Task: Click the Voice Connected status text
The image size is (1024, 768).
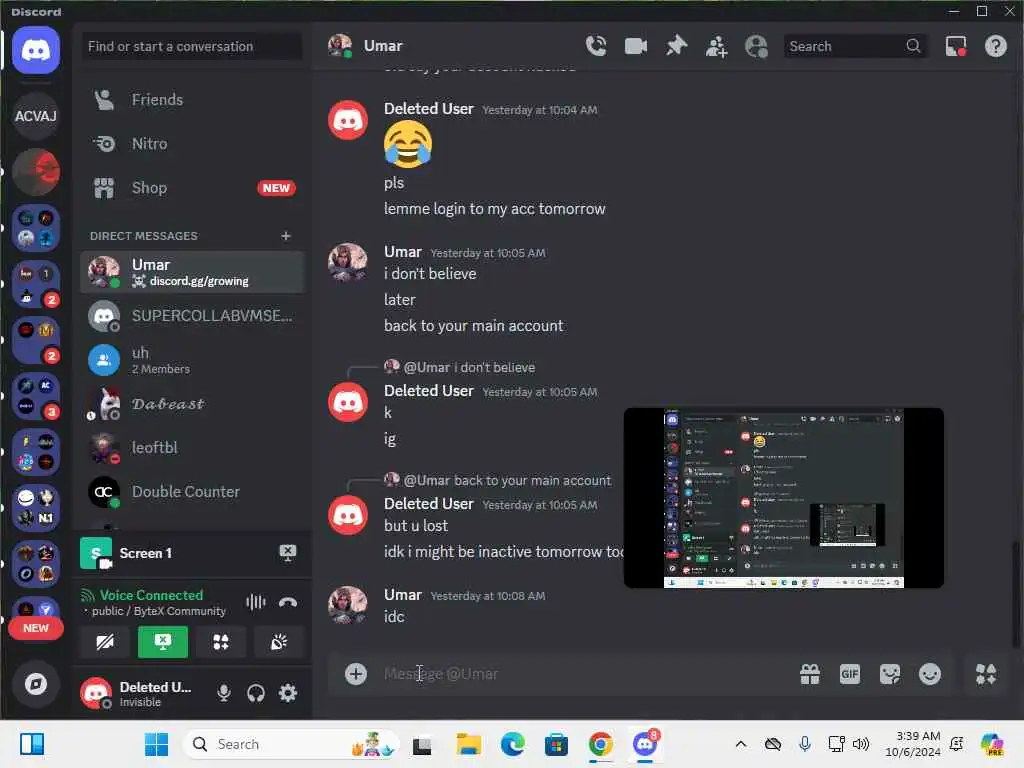Action: (x=151, y=595)
